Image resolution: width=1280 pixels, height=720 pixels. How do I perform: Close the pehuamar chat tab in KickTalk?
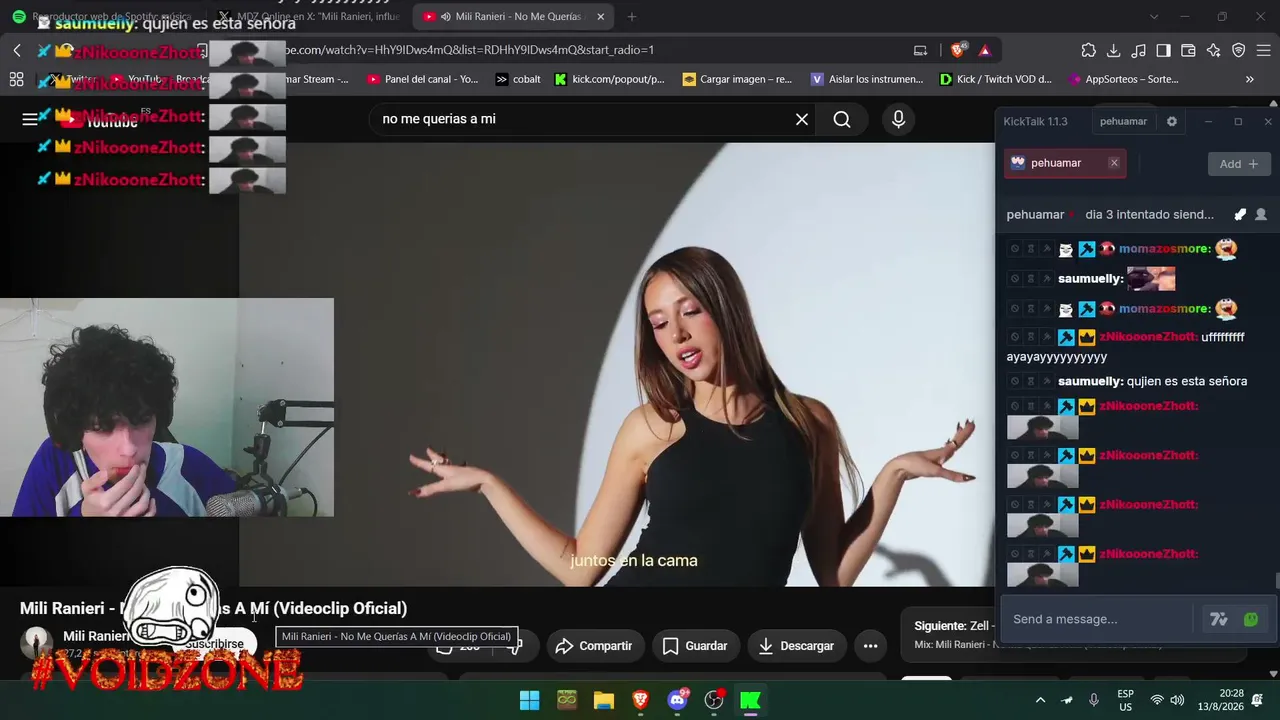coord(1114,163)
